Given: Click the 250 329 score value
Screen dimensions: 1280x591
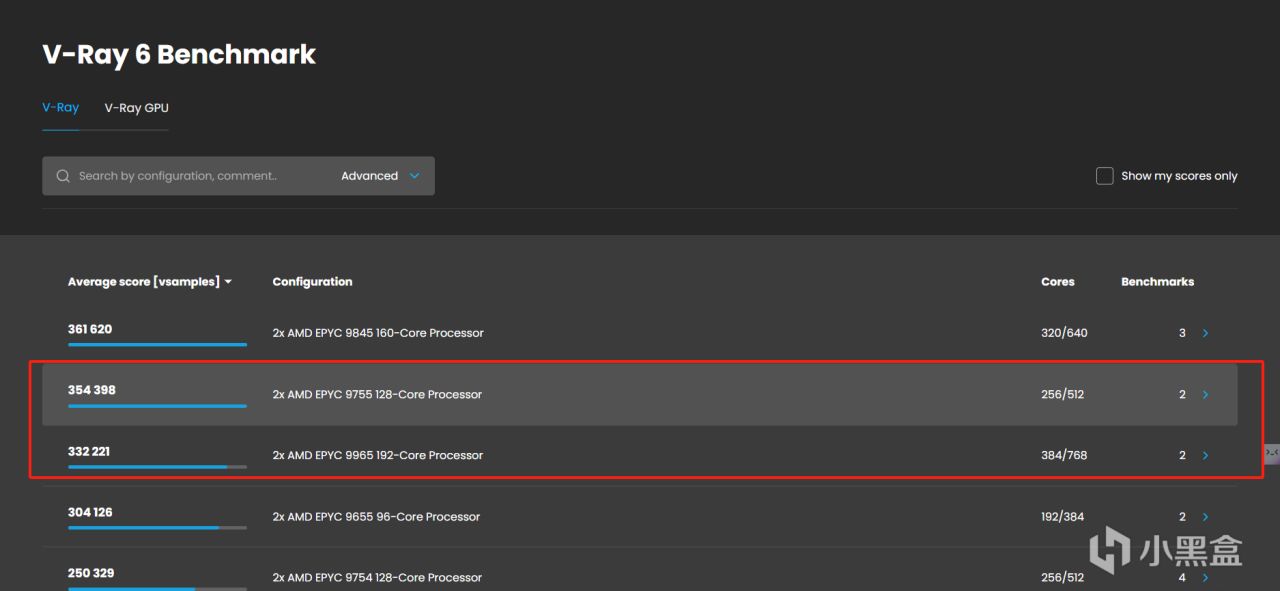Looking at the screenshot, I should 91,573.
